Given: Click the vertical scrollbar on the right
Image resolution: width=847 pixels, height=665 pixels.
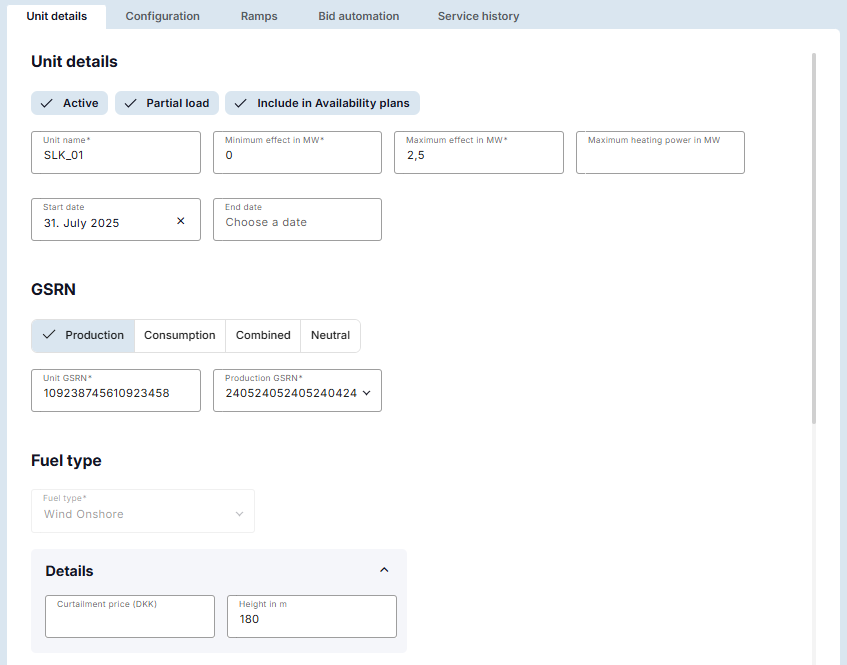Looking at the screenshot, I should pos(813,240).
